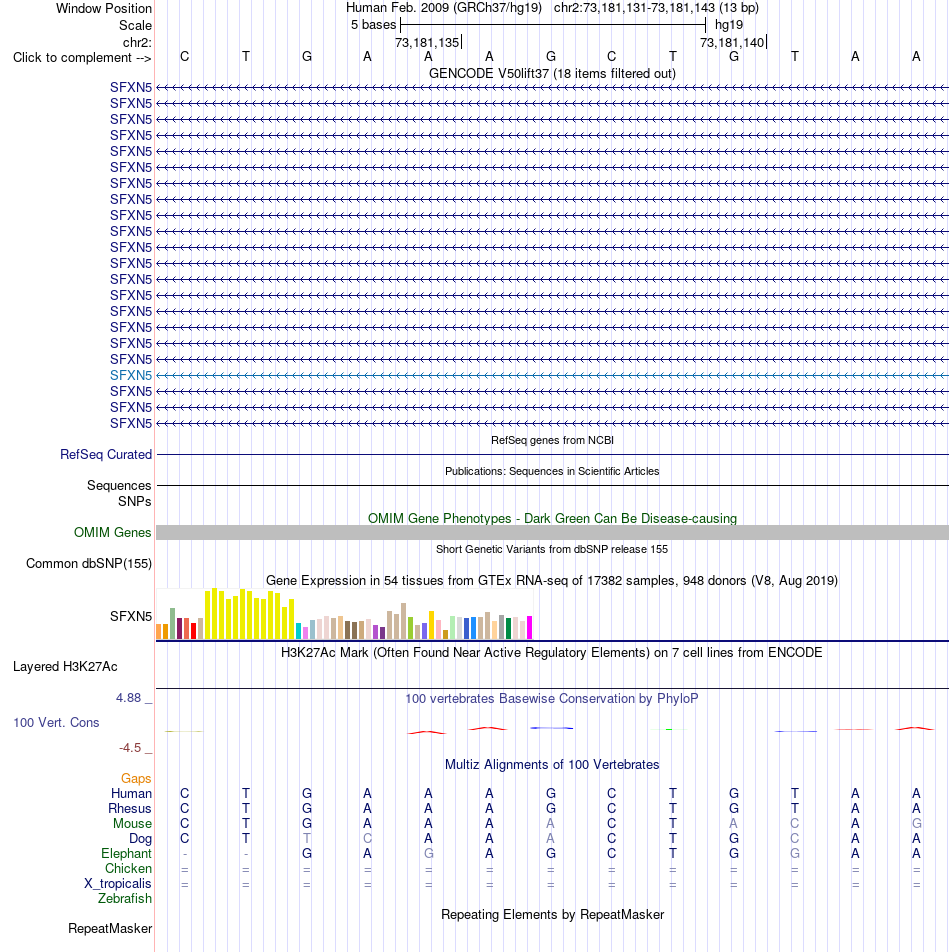
Task: Open the RefSeq Curated track label
Action: point(106,455)
